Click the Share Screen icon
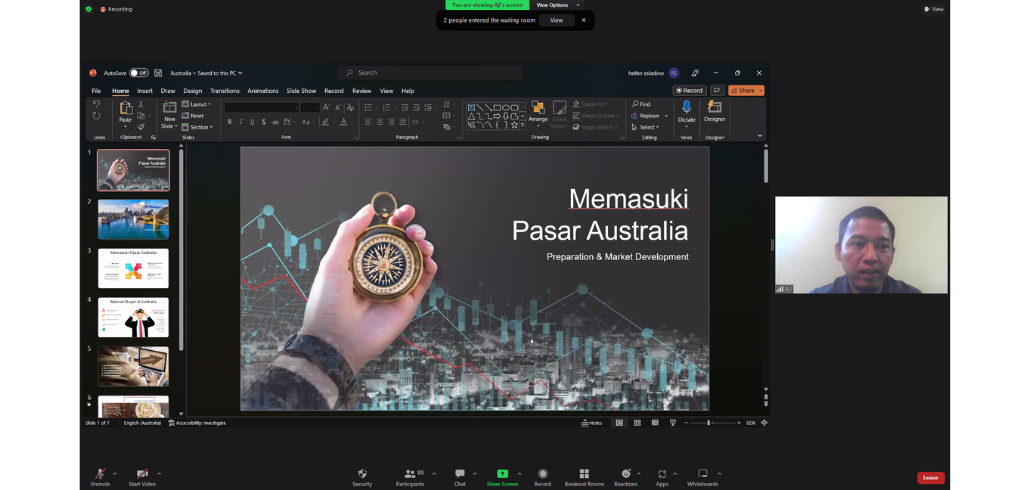 [x=502, y=473]
